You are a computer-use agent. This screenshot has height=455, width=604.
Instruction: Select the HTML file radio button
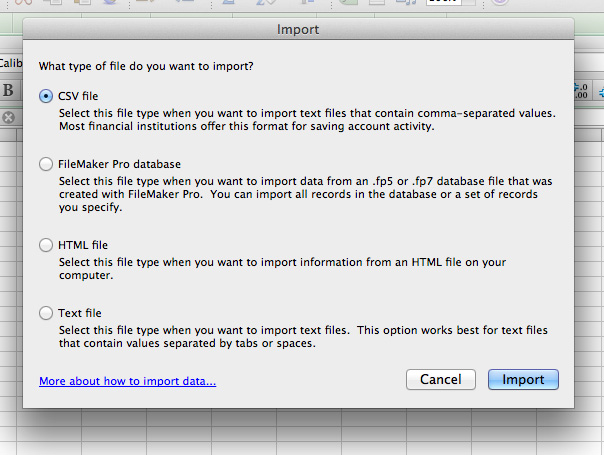tap(46, 245)
